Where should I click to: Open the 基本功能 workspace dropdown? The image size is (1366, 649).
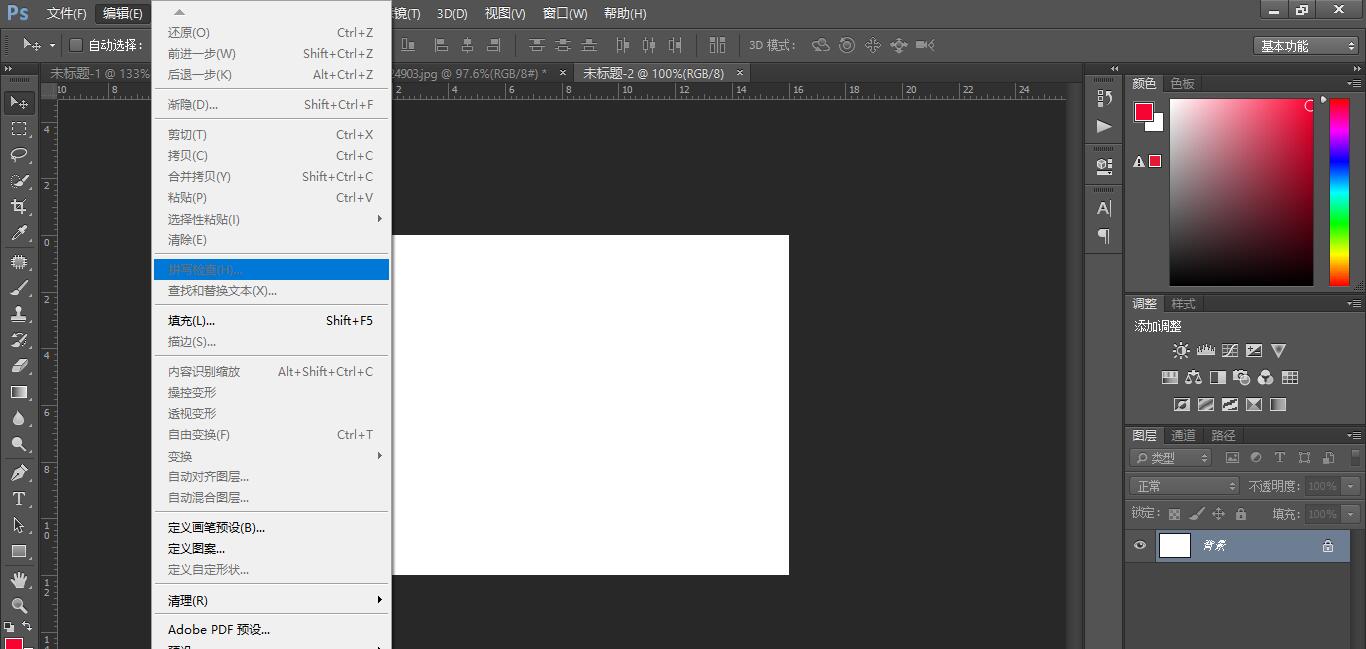click(x=1306, y=46)
